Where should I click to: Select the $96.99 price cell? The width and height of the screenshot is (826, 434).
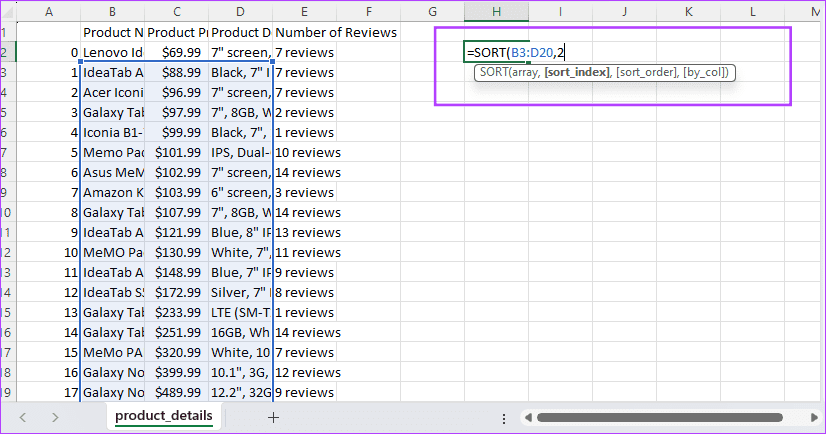coord(177,92)
